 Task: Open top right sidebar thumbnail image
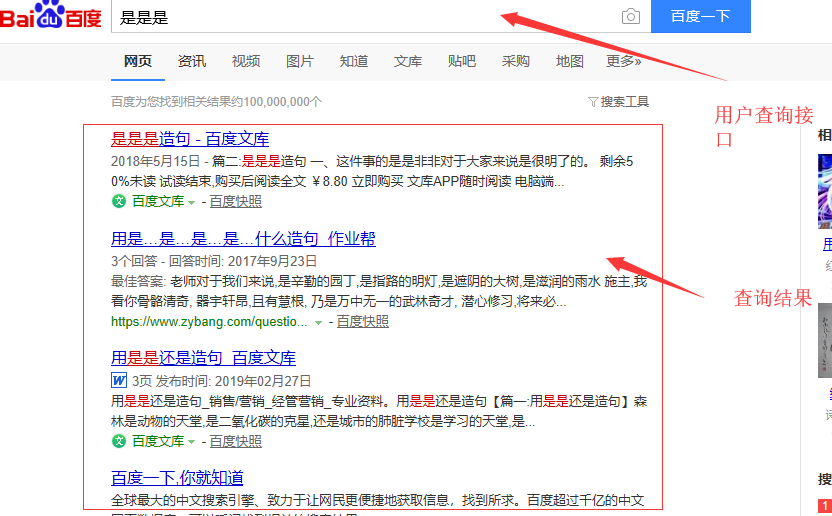coord(825,191)
